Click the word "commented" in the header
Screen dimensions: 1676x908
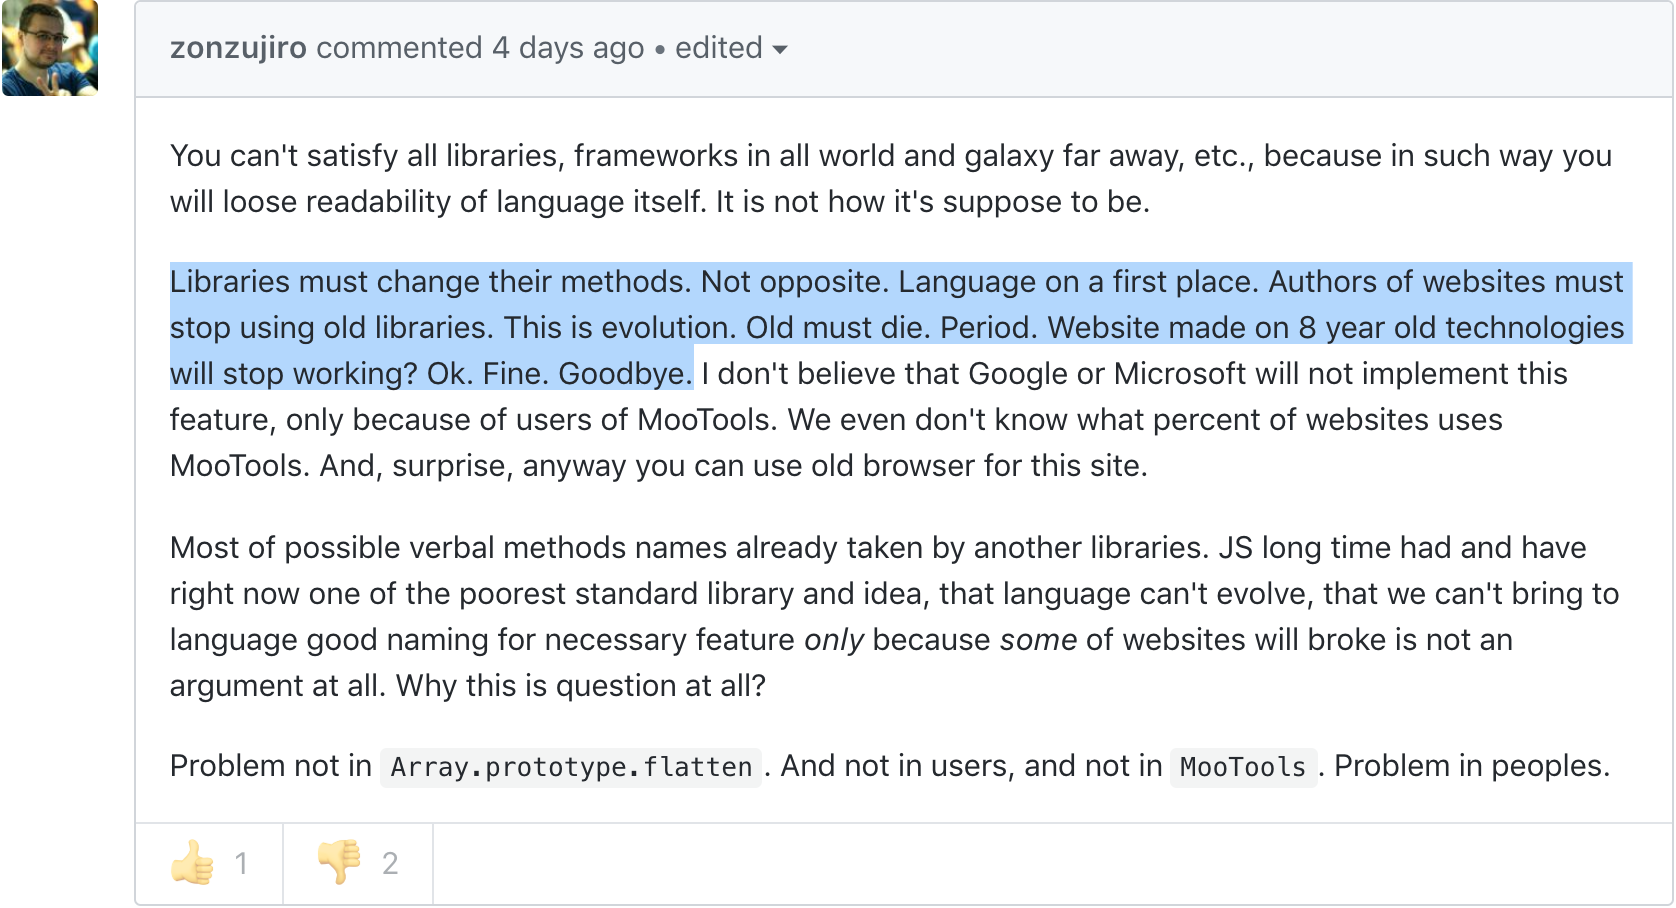[399, 48]
